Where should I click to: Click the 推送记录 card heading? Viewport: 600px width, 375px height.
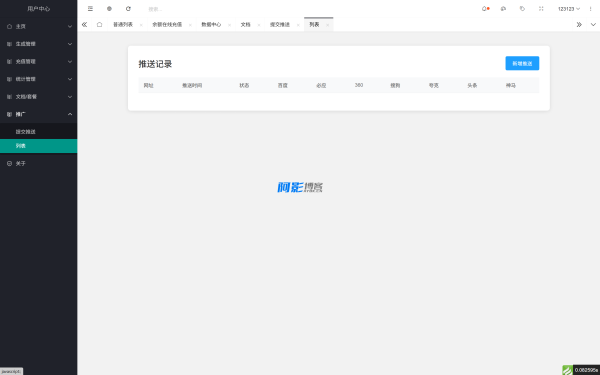(155, 64)
